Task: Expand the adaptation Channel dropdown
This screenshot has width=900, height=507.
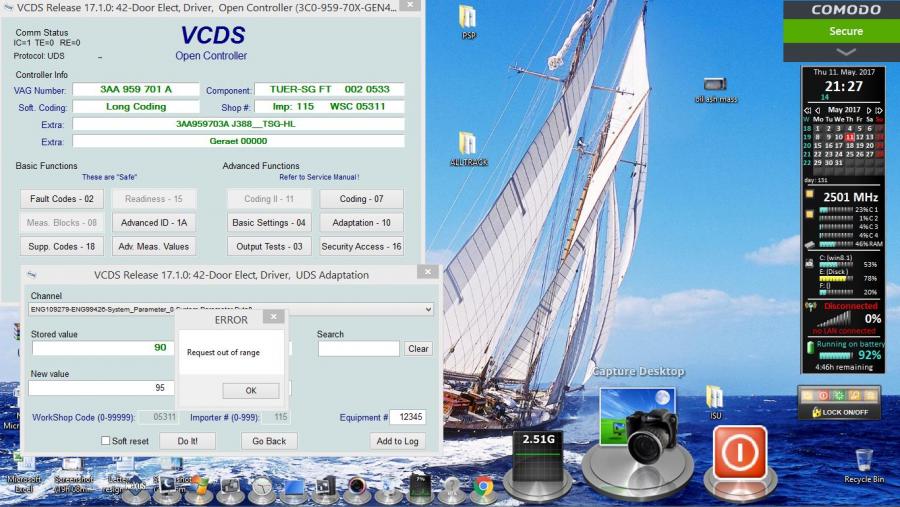Action: click(428, 309)
